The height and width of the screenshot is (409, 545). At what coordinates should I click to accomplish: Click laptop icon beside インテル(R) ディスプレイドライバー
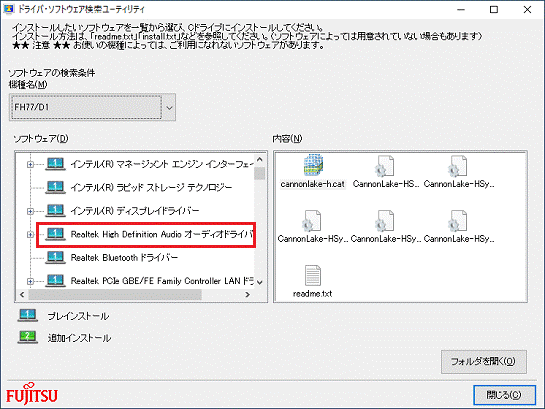(x=55, y=211)
